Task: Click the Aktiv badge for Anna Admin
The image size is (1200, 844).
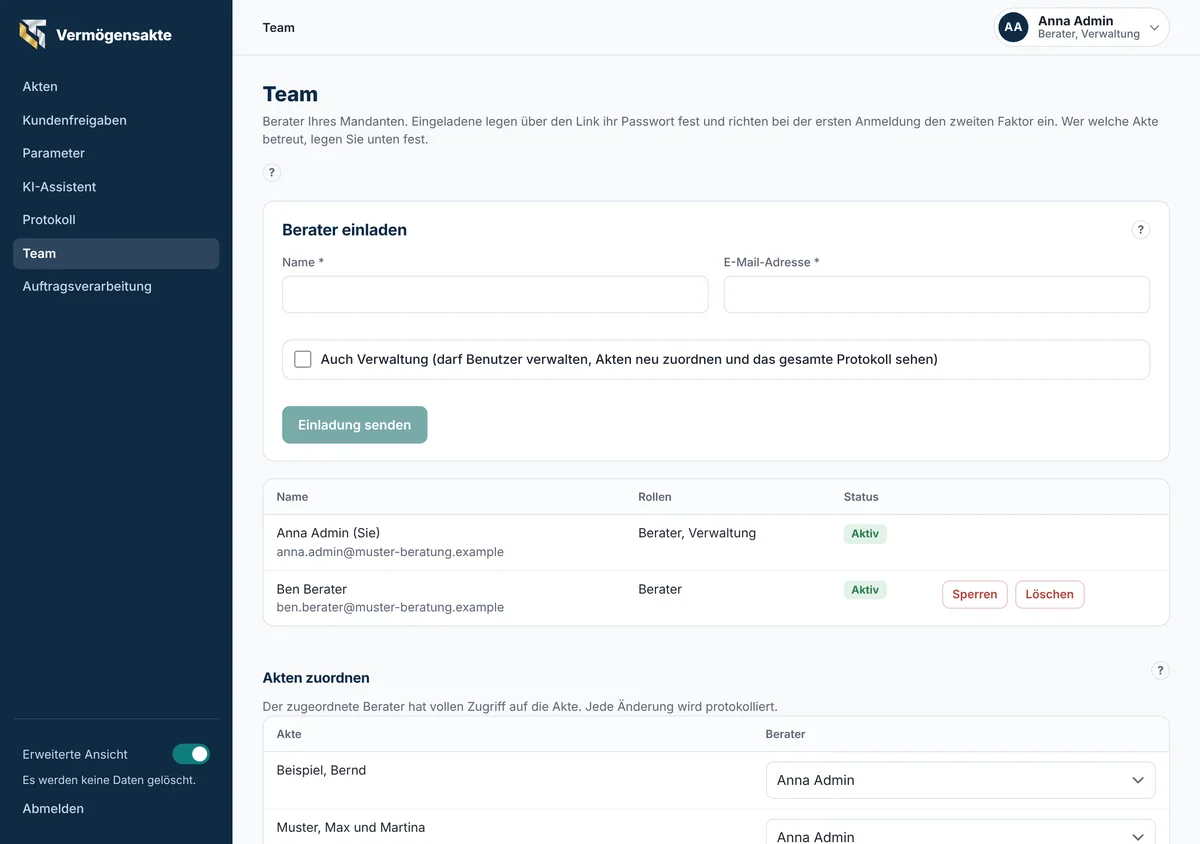Action: pyautogui.click(x=865, y=534)
